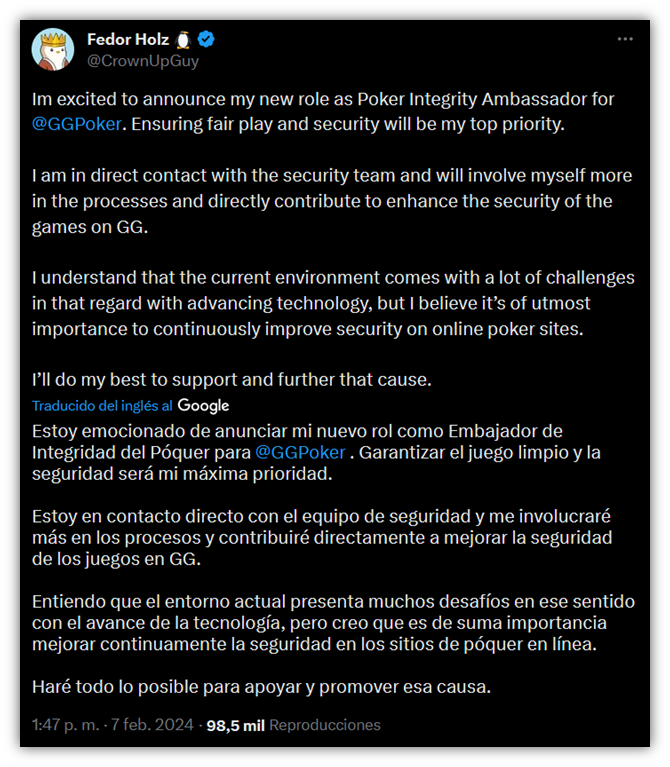The height and width of the screenshot is (767, 670).
Task: Open the three-dot more options menu
Action: tap(625, 39)
